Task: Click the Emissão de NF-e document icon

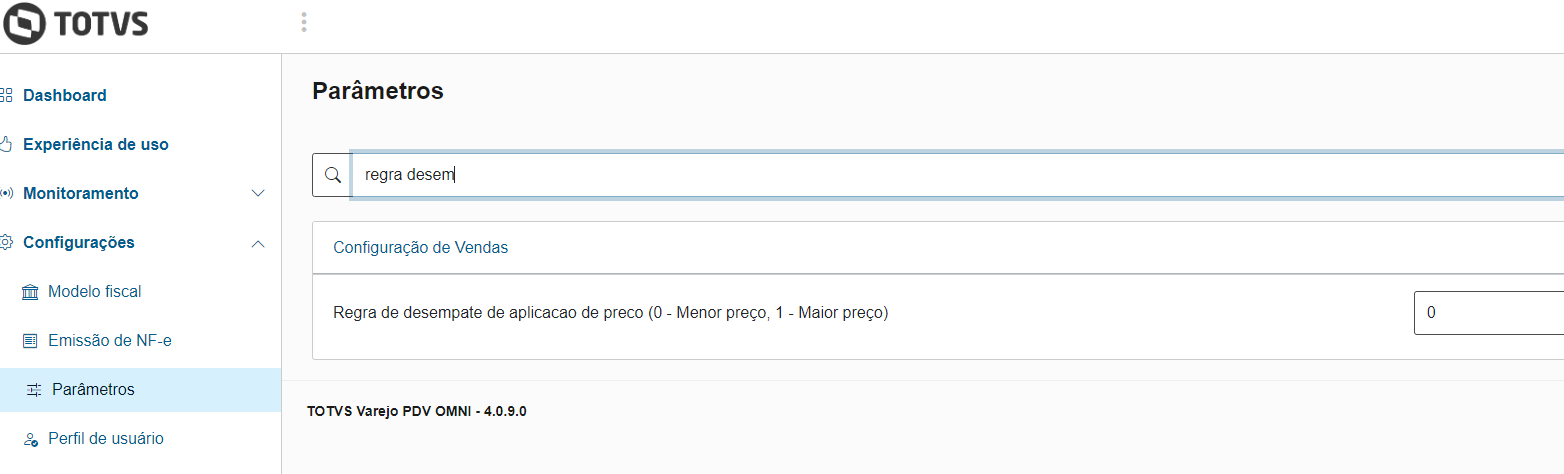Action: coord(29,341)
